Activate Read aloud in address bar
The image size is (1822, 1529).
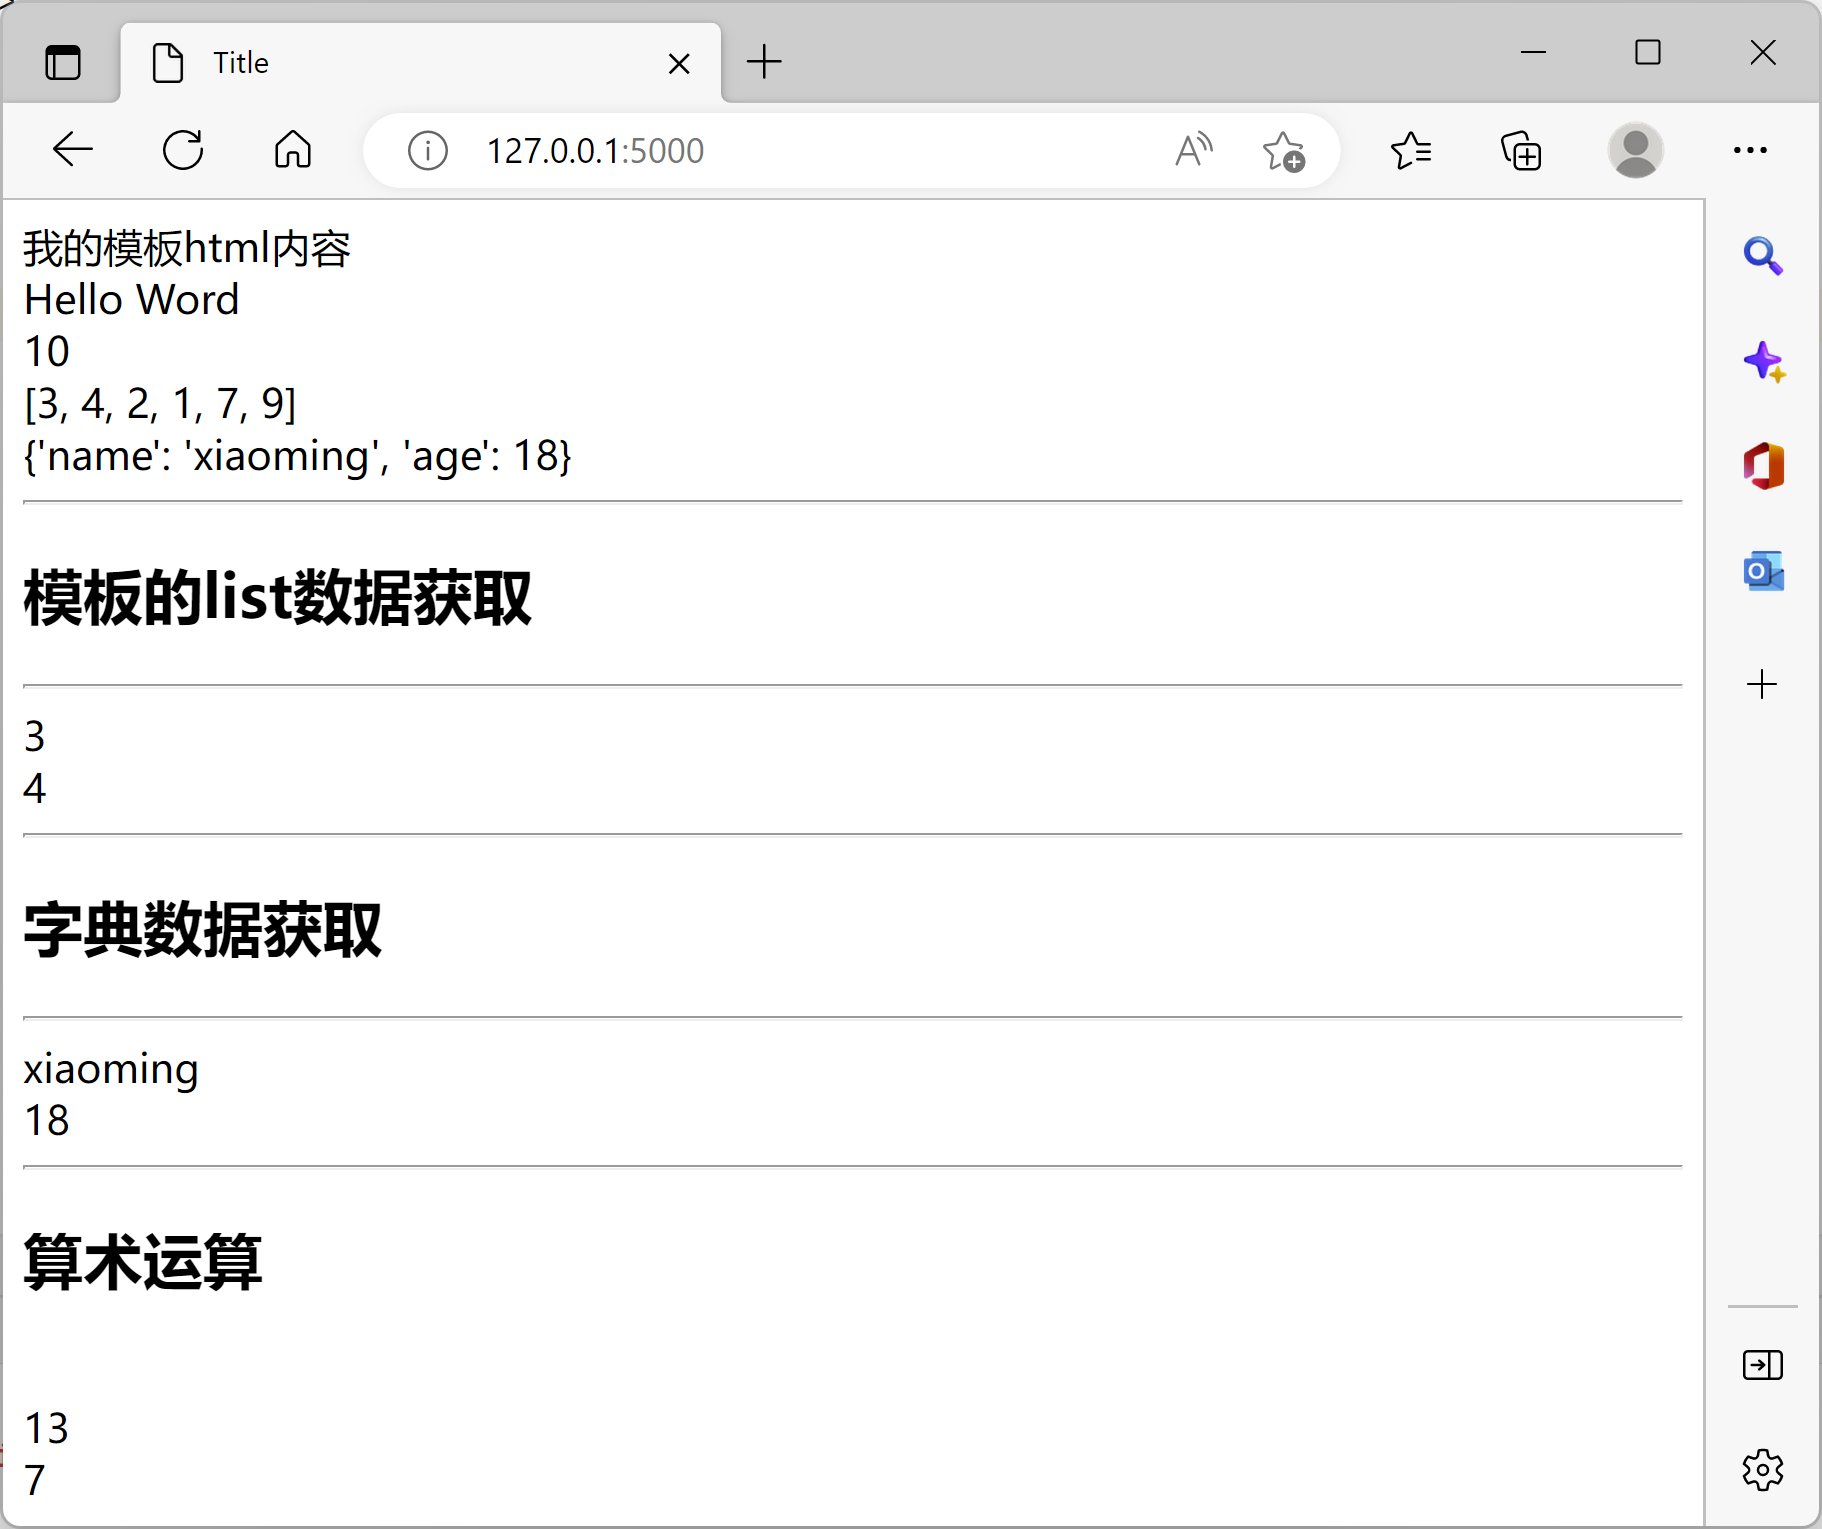1193,151
